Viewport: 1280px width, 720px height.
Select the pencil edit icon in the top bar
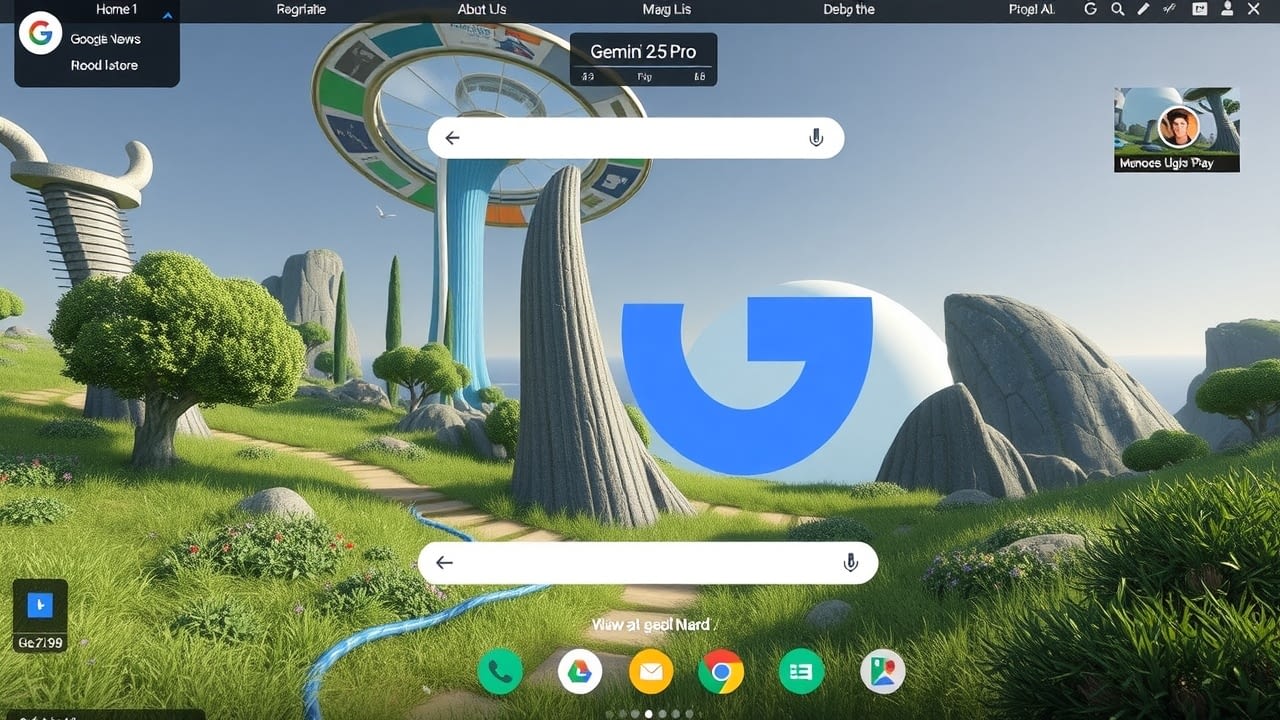pyautogui.click(x=1143, y=9)
